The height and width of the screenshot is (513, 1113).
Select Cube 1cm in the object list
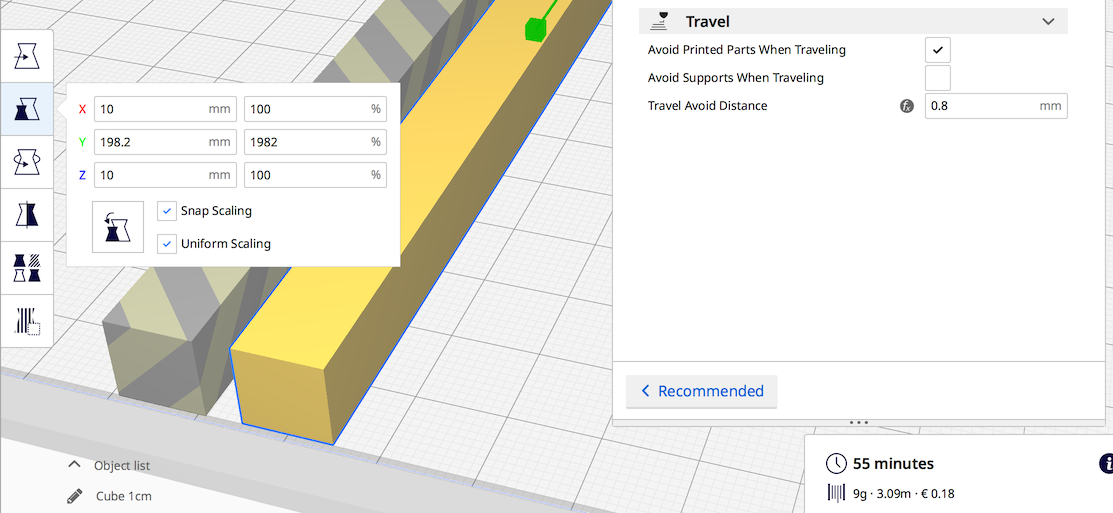(124, 496)
